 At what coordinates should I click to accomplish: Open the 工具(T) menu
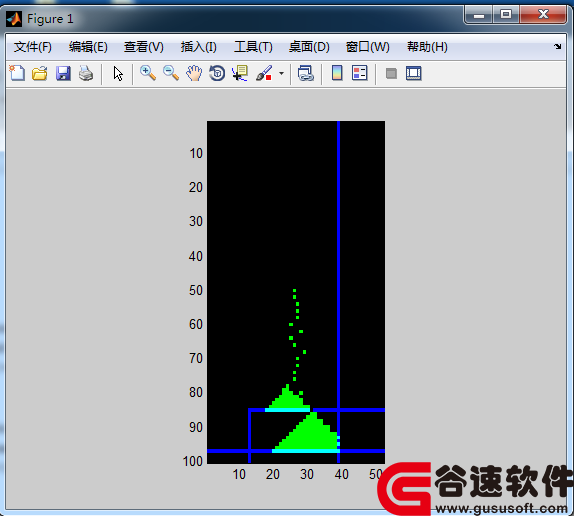coord(253,47)
